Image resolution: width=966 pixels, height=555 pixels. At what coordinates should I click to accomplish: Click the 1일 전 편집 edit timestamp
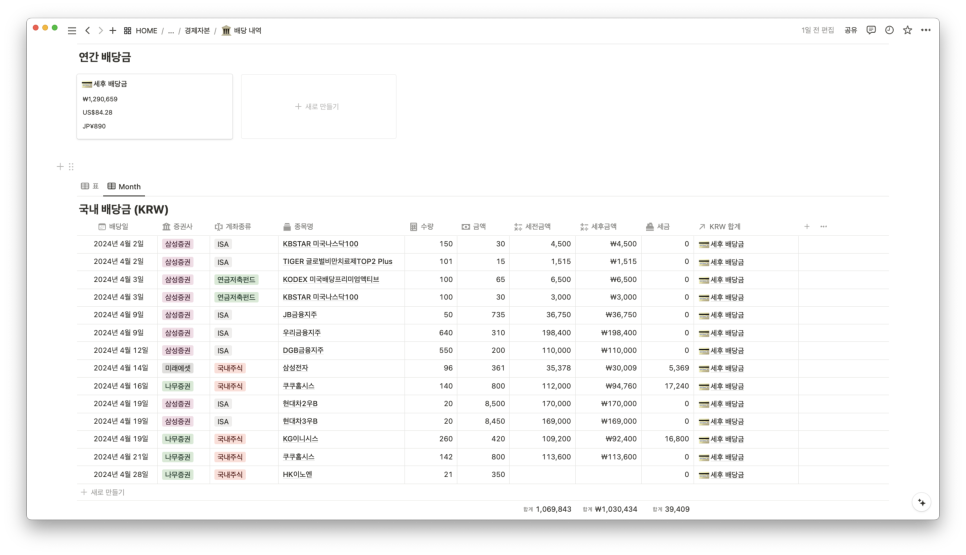[818, 30]
